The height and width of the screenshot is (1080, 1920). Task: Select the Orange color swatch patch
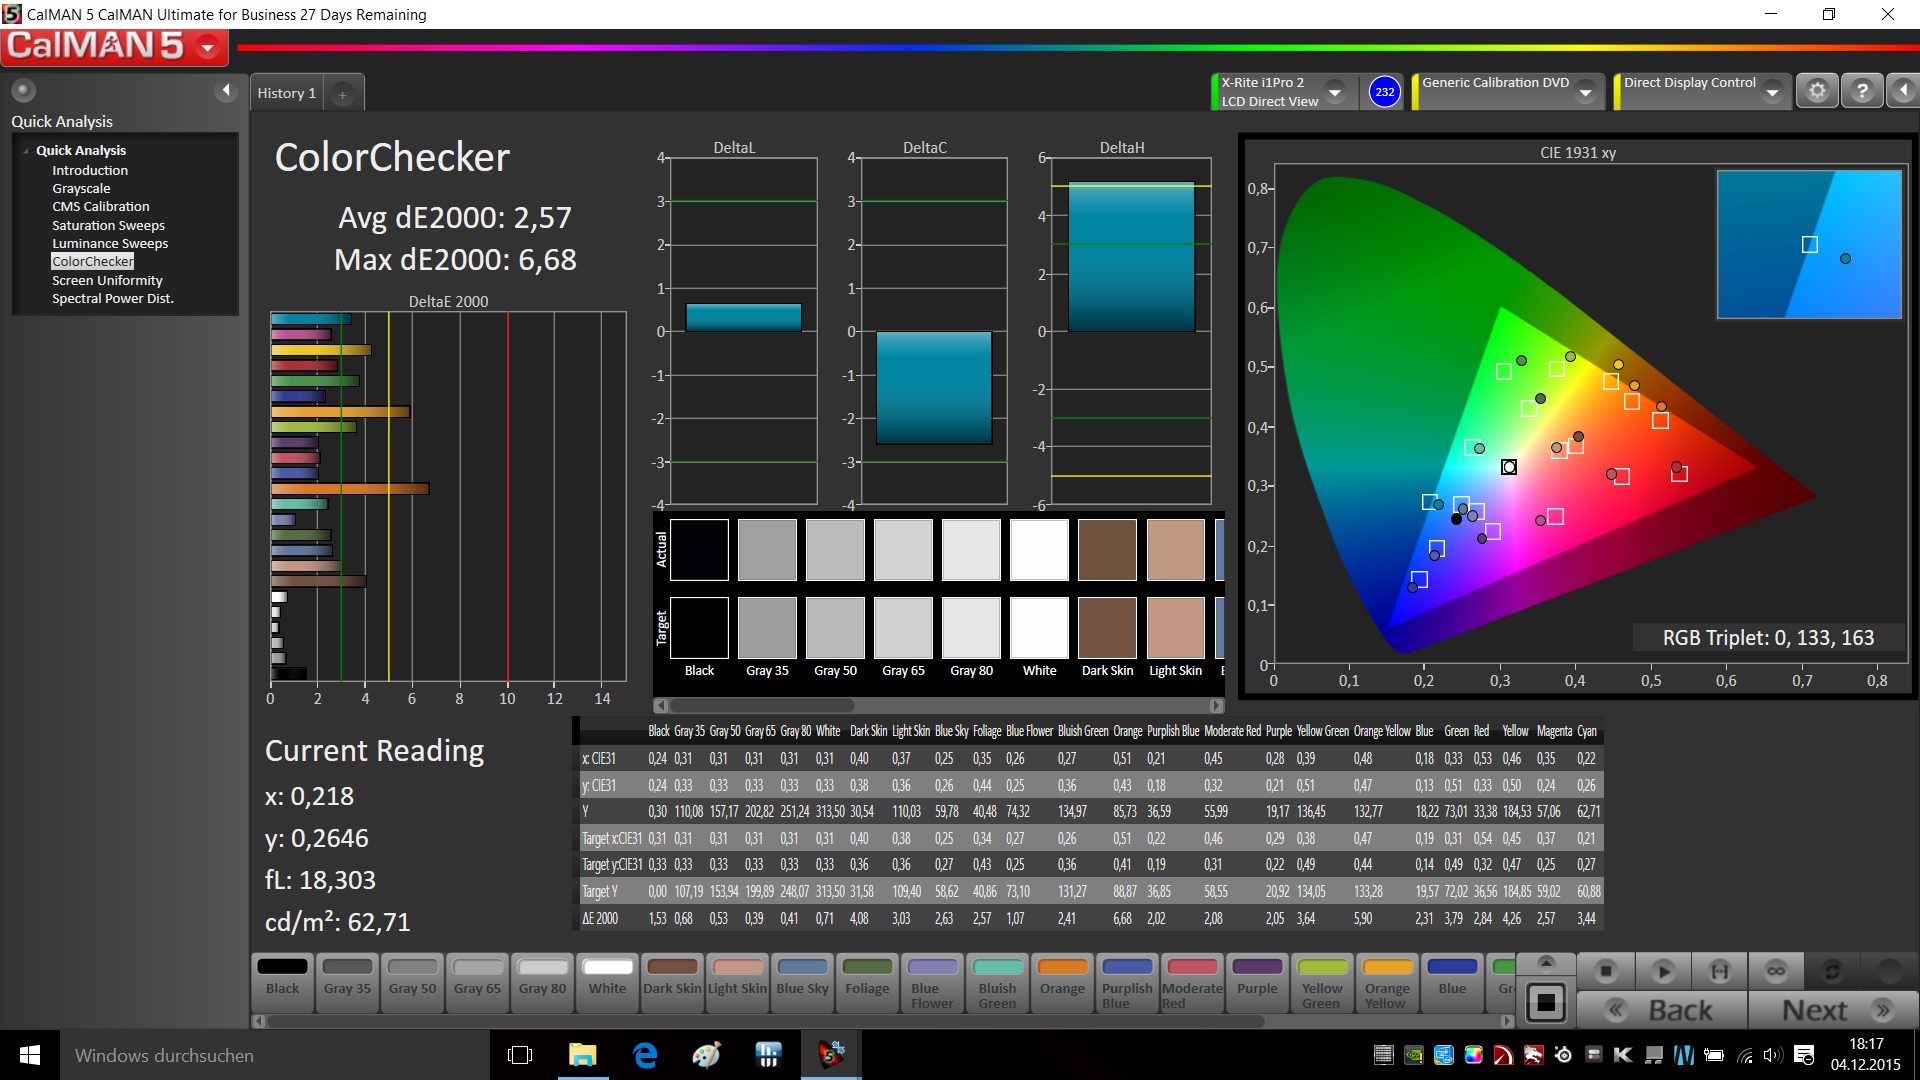pos(1062,977)
